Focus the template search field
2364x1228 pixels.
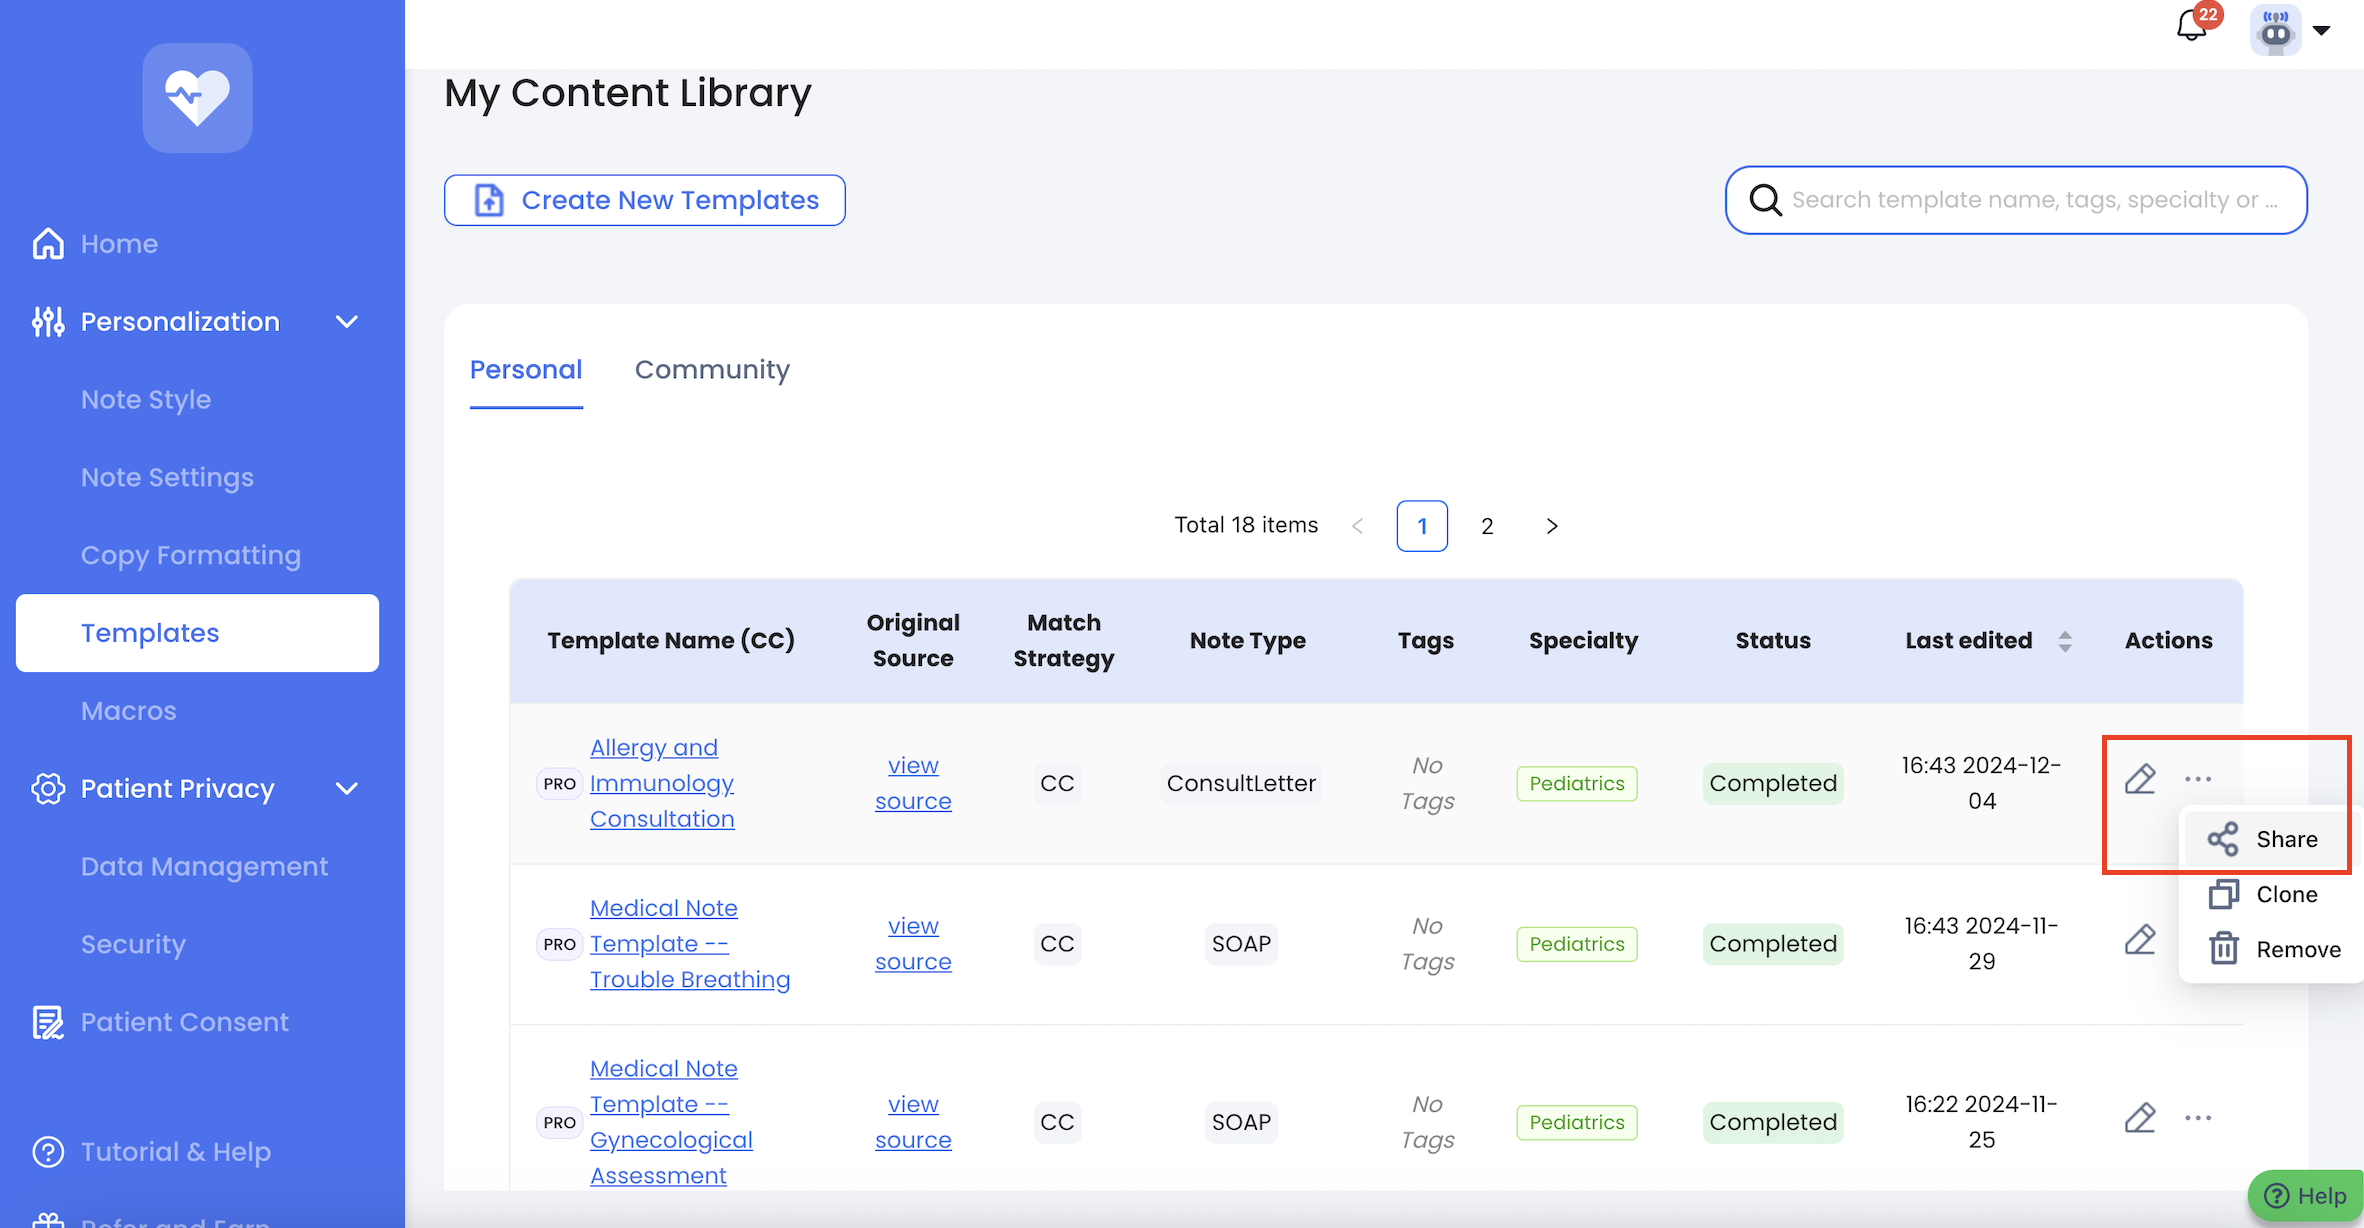tap(2030, 200)
